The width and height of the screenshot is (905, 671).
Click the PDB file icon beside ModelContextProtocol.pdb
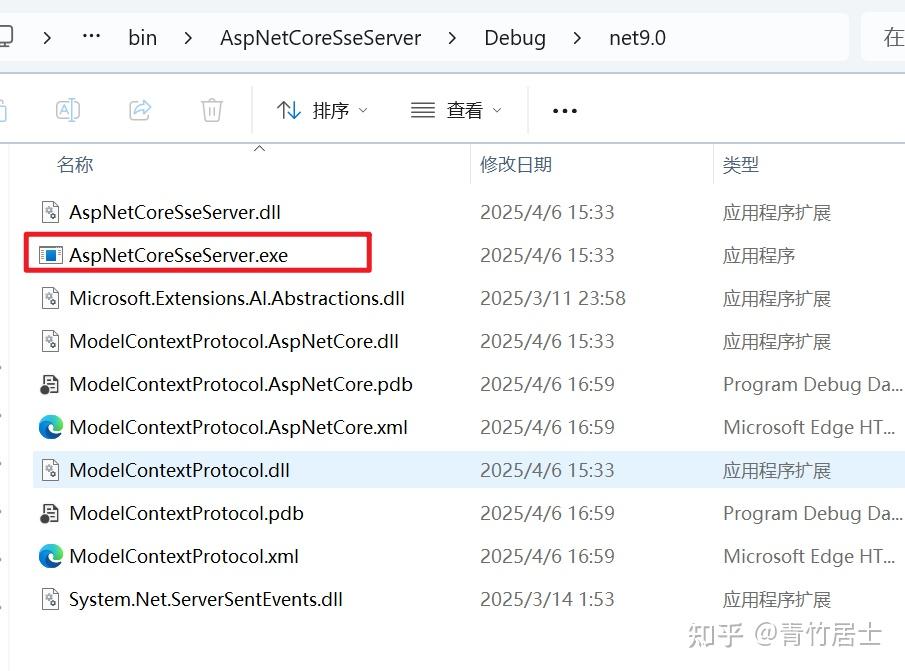pos(51,513)
